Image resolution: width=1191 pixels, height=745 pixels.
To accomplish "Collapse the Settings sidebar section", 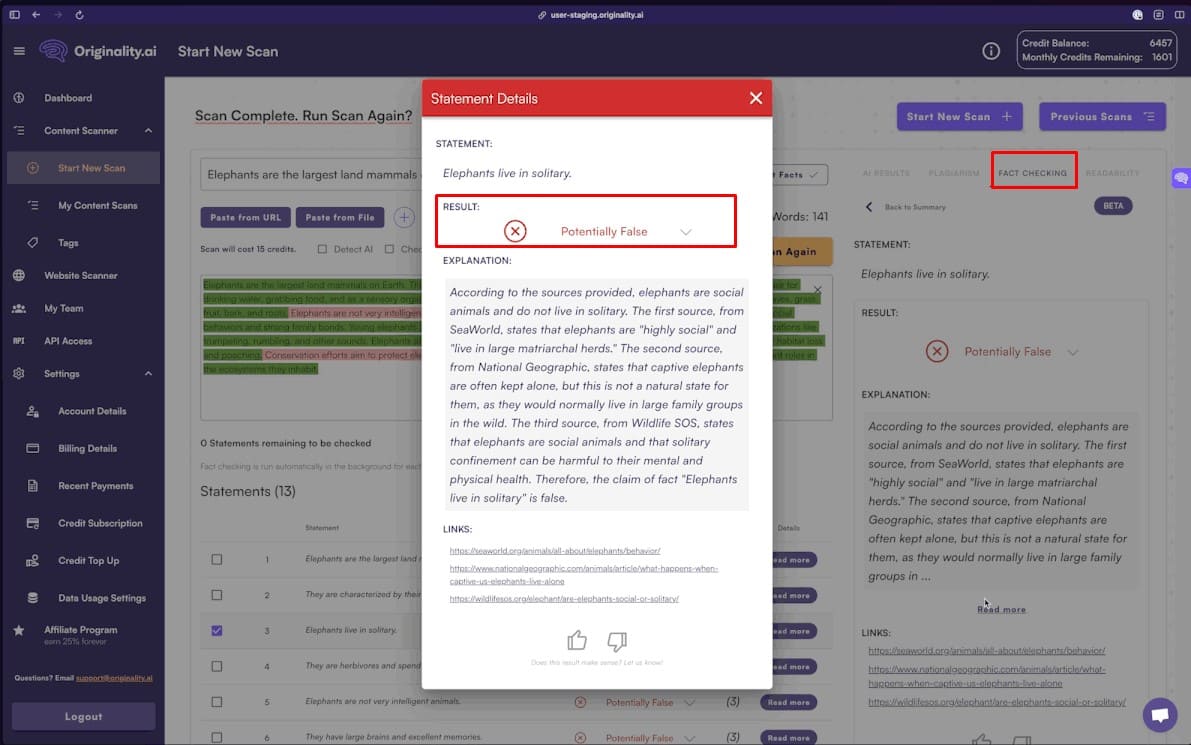I will click(148, 374).
